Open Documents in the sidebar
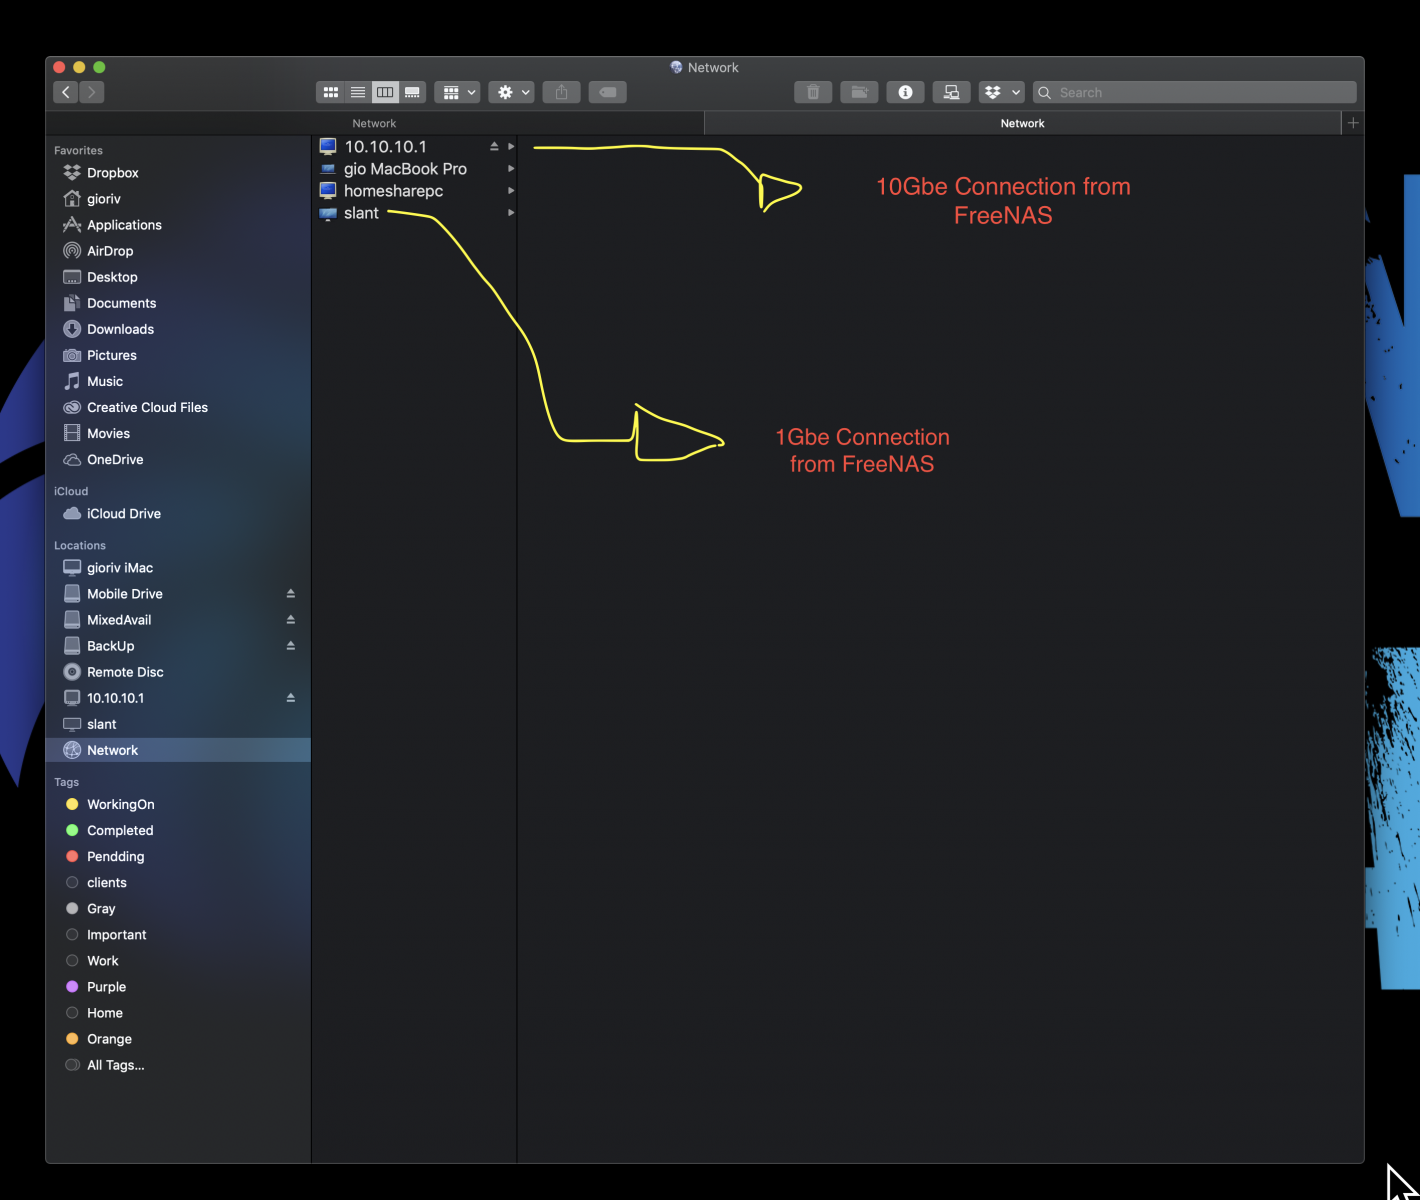This screenshot has width=1420, height=1200. click(x=178, y=303)
